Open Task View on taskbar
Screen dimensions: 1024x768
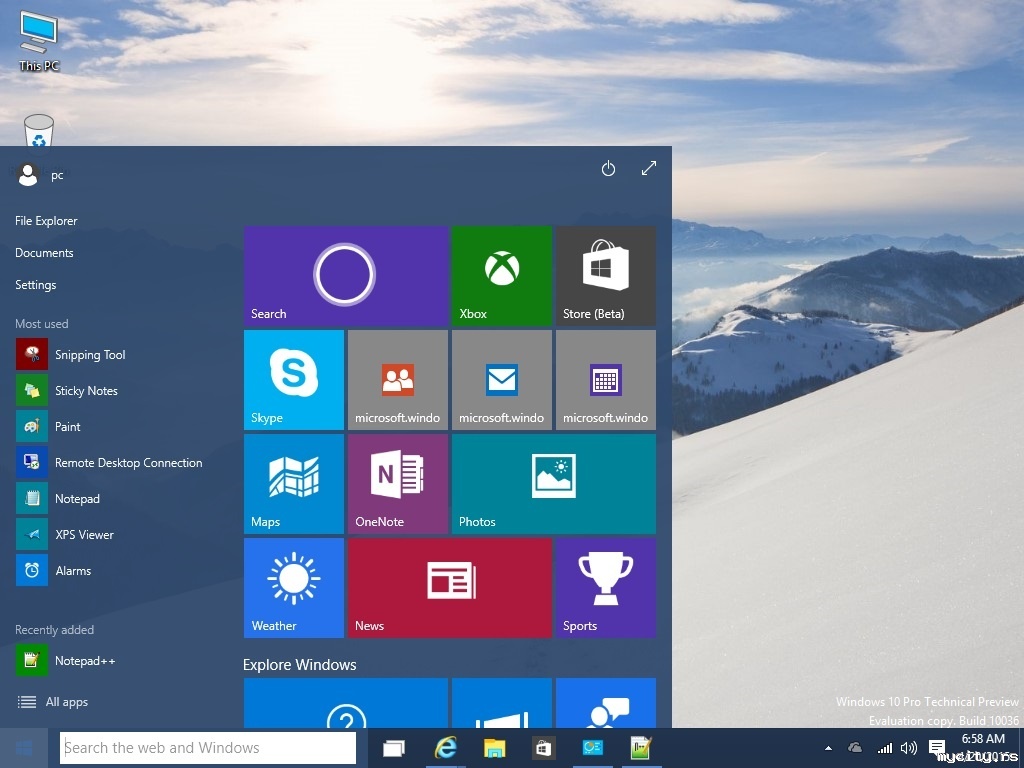coord(394,748)
